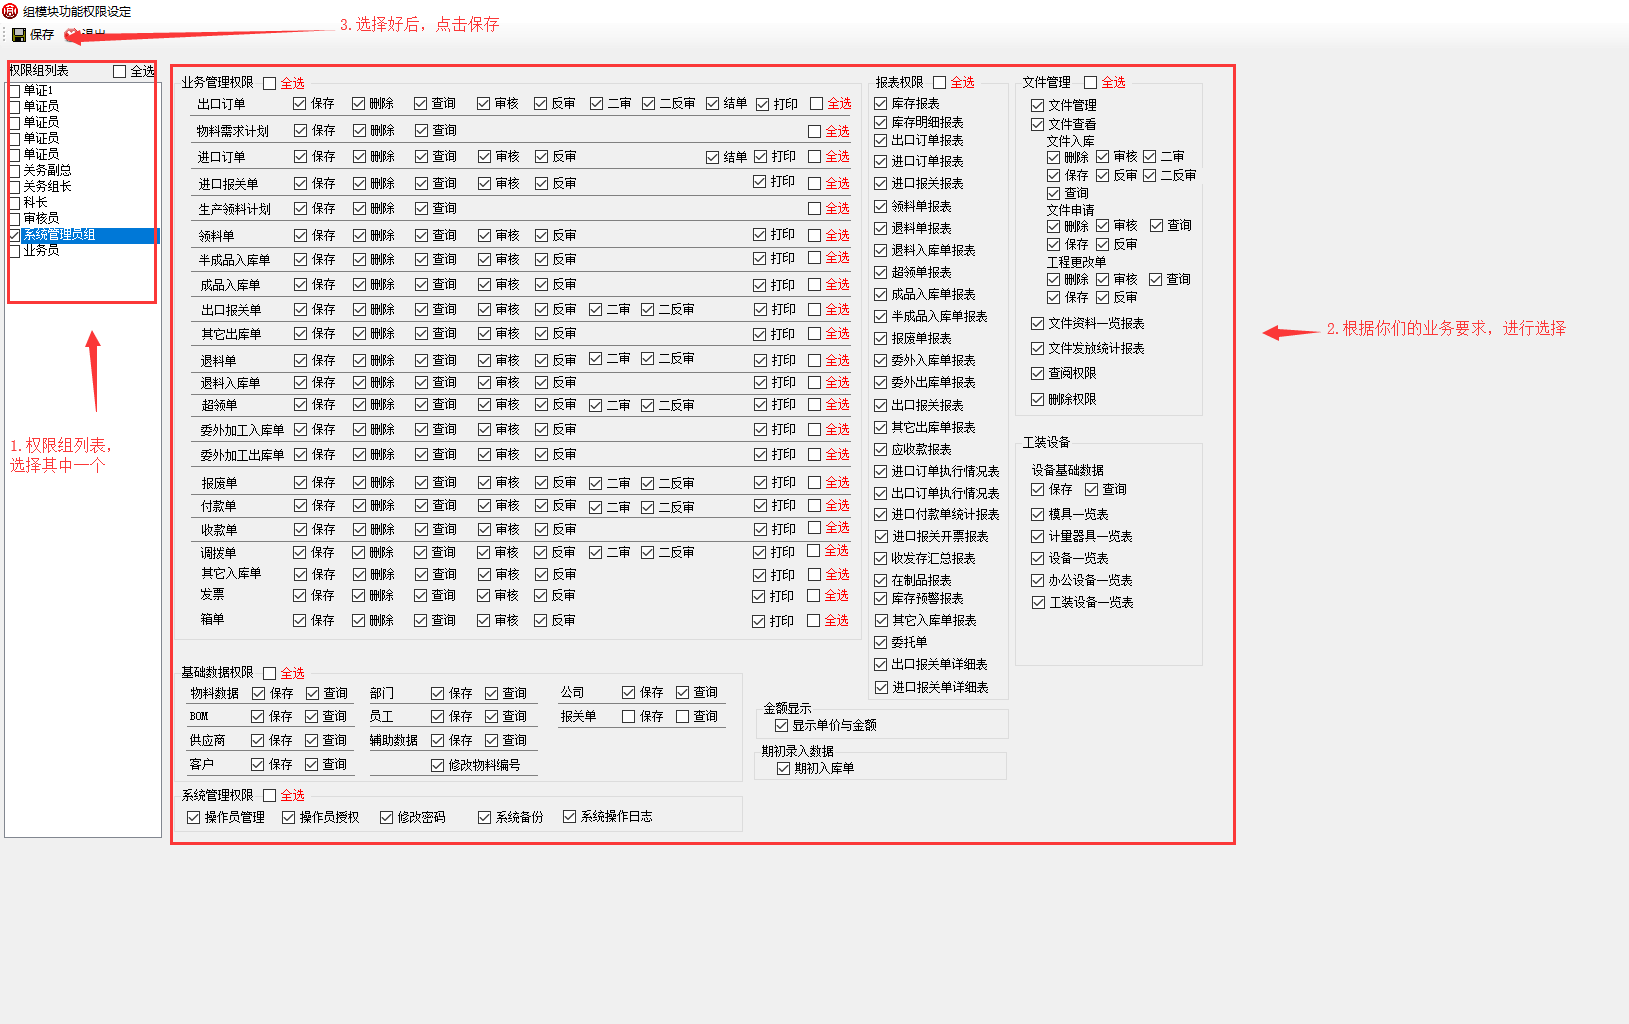
Task: Uncheck 查询 under 工程更改单
Action: tap(1155, 279)
